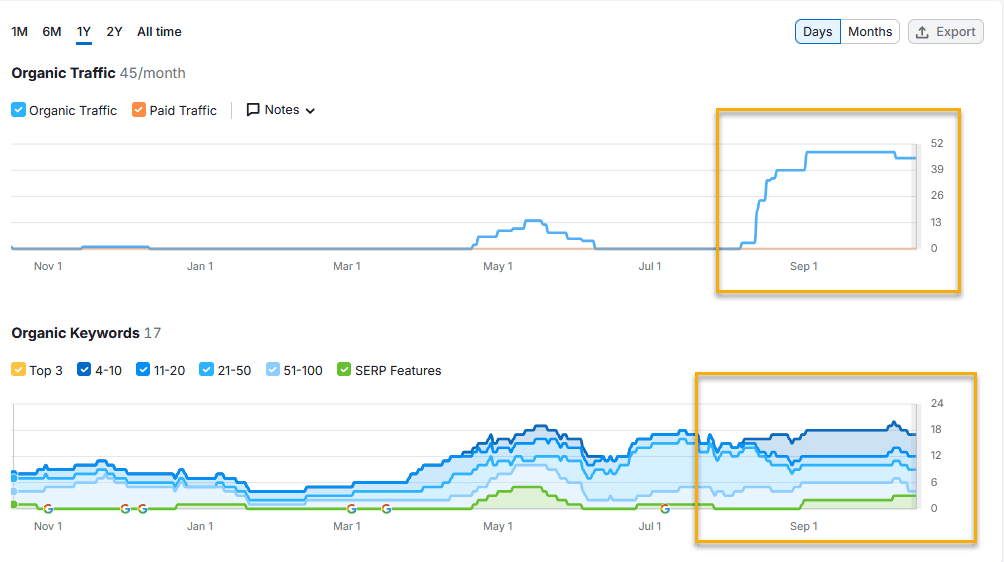Choose the 2Y time range
Image resolution: width=1004 pixels, height=562 pixels.
pos(114,32)
